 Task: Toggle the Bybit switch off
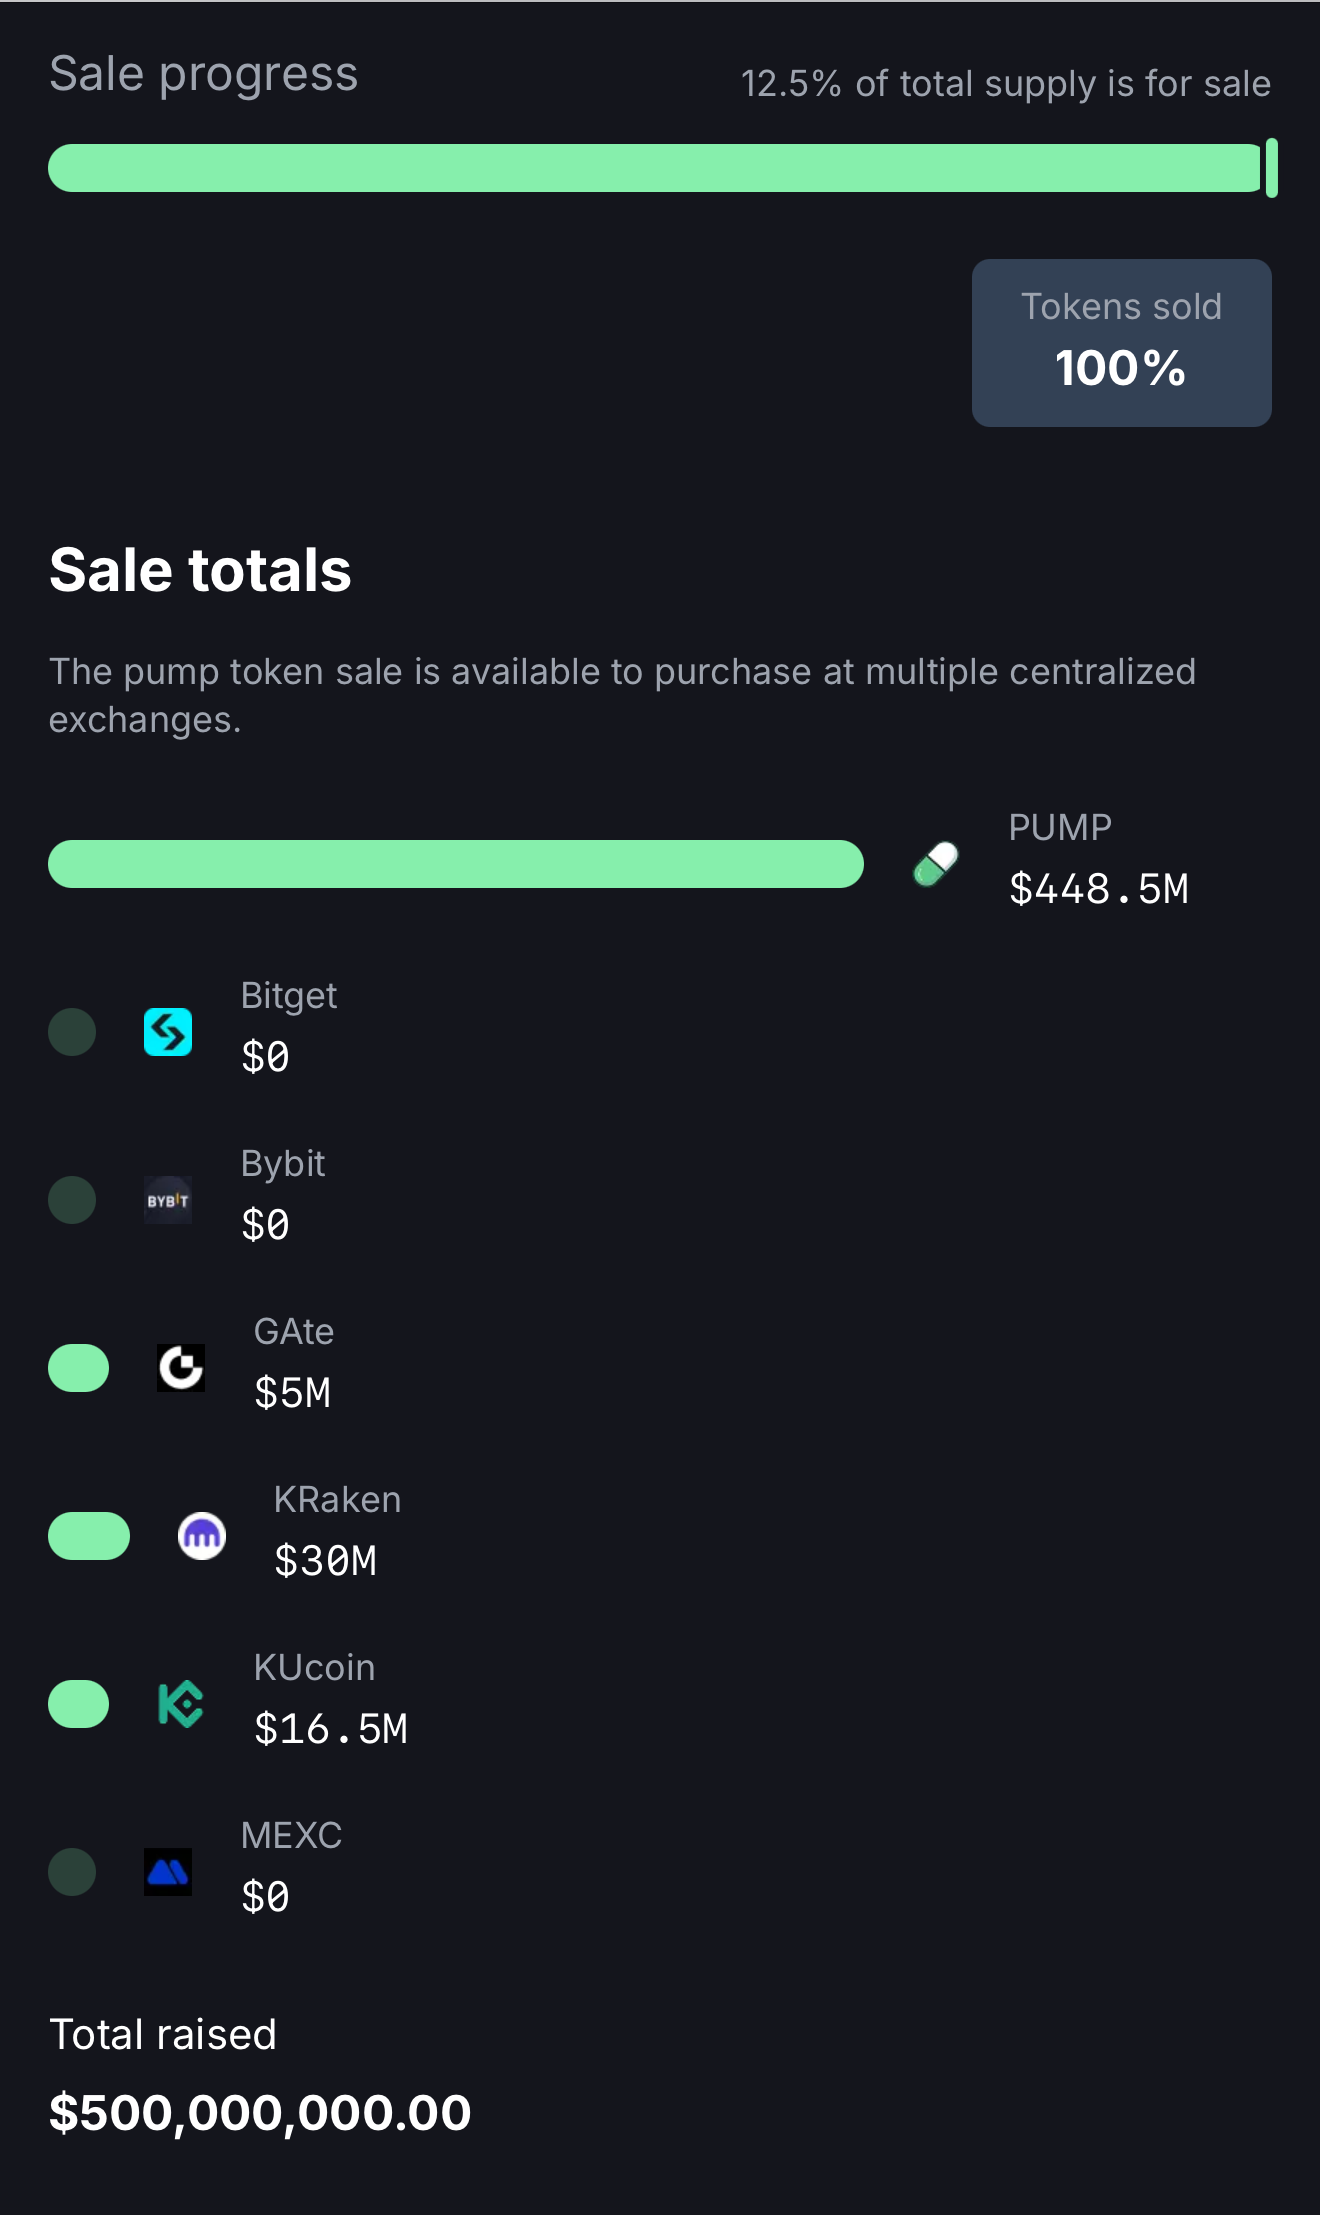coord(71,1201)
